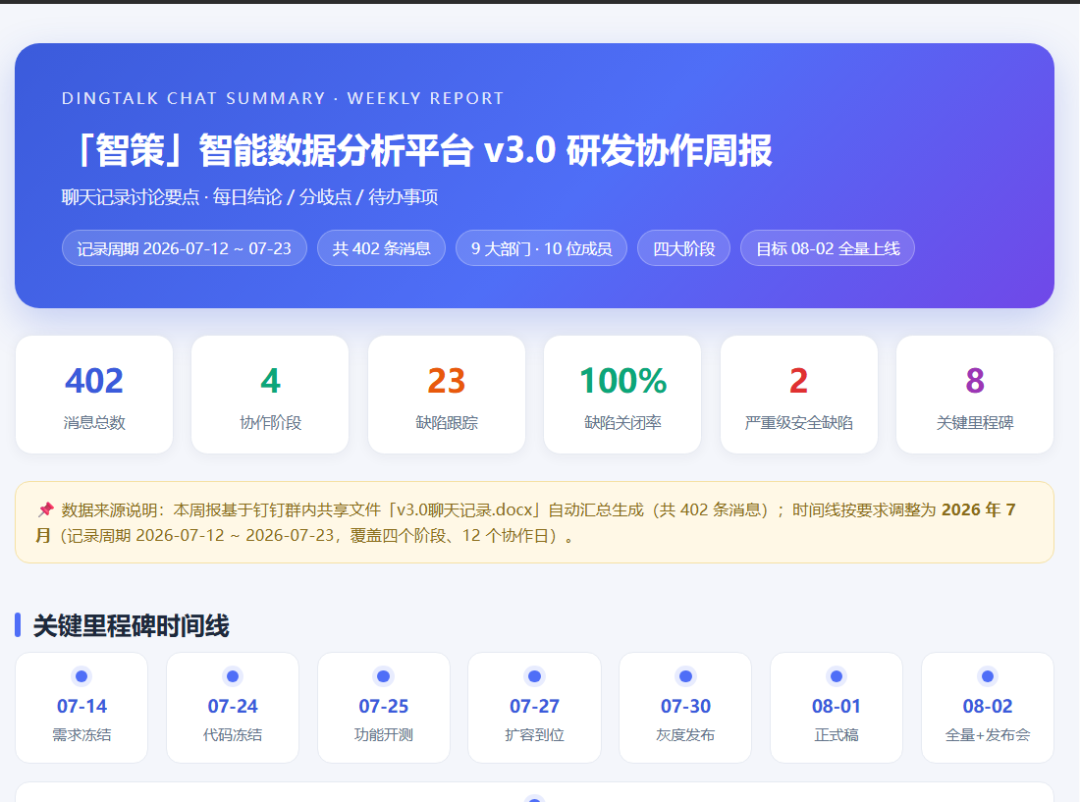The width and height of the screenshot is (1080, 802).
Task: Click the bold 2026 年 7 月 text
Action: point(978,510)
